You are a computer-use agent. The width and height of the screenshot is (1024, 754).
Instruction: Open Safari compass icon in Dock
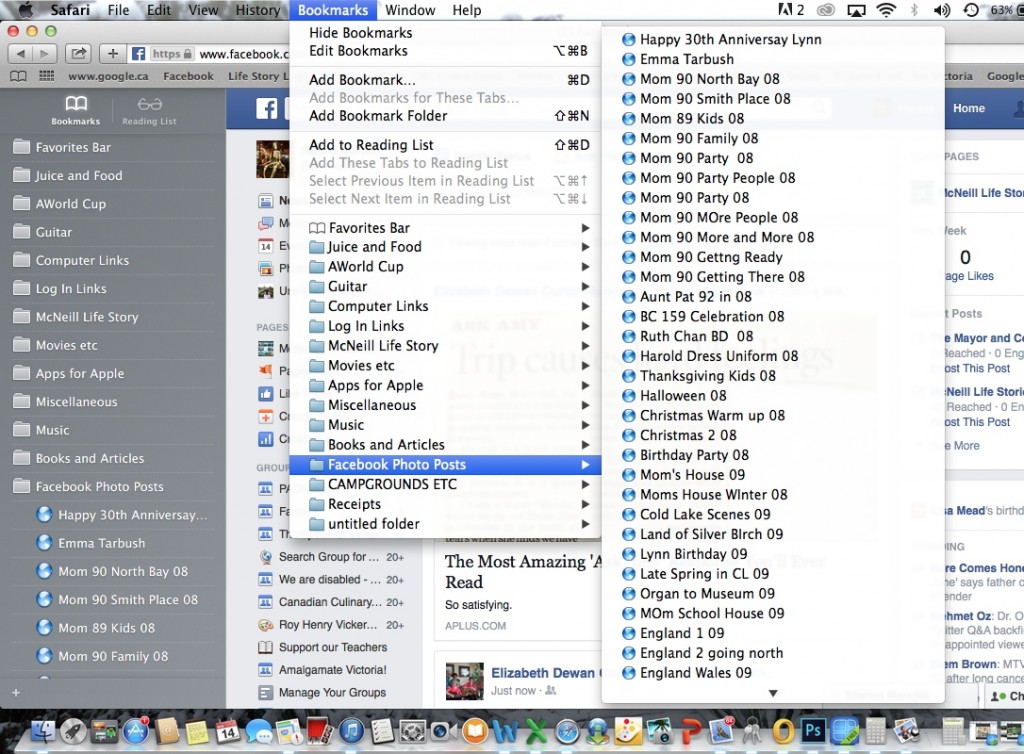567,732
